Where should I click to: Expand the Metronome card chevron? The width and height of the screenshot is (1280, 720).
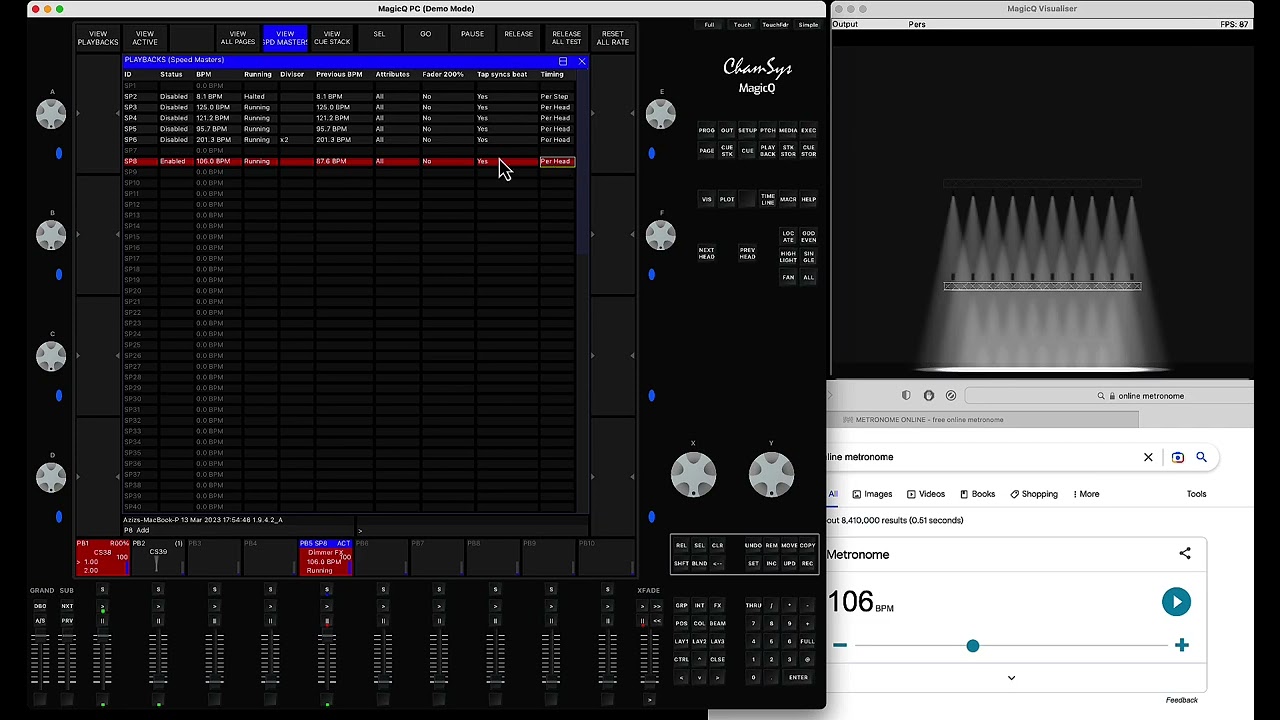pyautogui.click(x=1011, y=678)
